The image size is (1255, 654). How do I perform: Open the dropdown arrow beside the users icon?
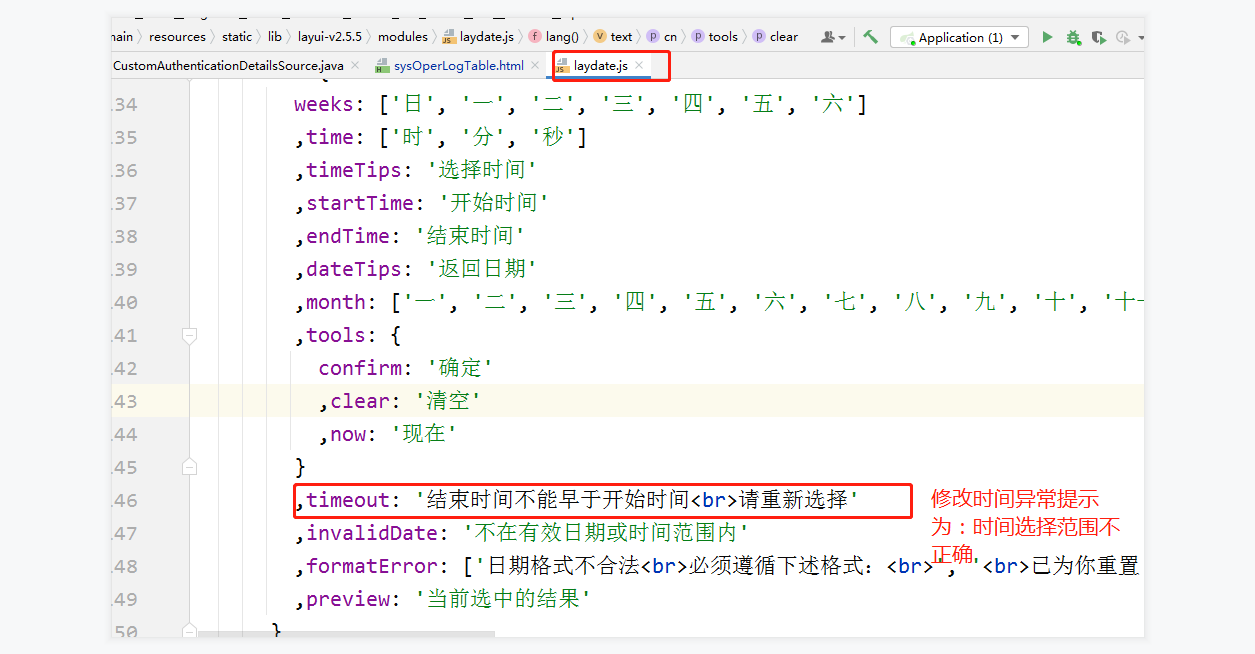[842, 36]
